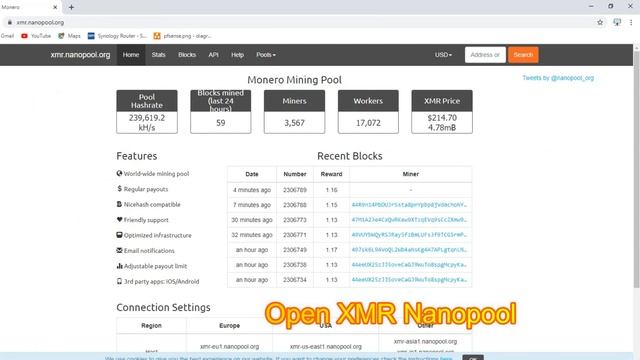Click the phone icon beside 3rd party apps

click(119, 281)
